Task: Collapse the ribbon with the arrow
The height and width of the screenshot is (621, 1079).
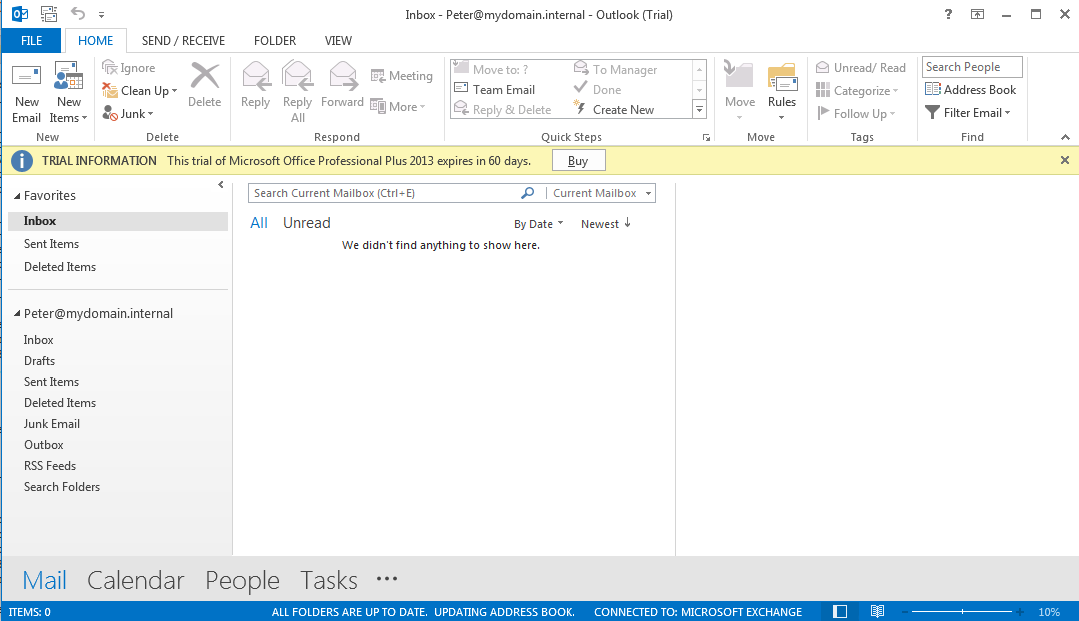Action: coord(1065,138)
